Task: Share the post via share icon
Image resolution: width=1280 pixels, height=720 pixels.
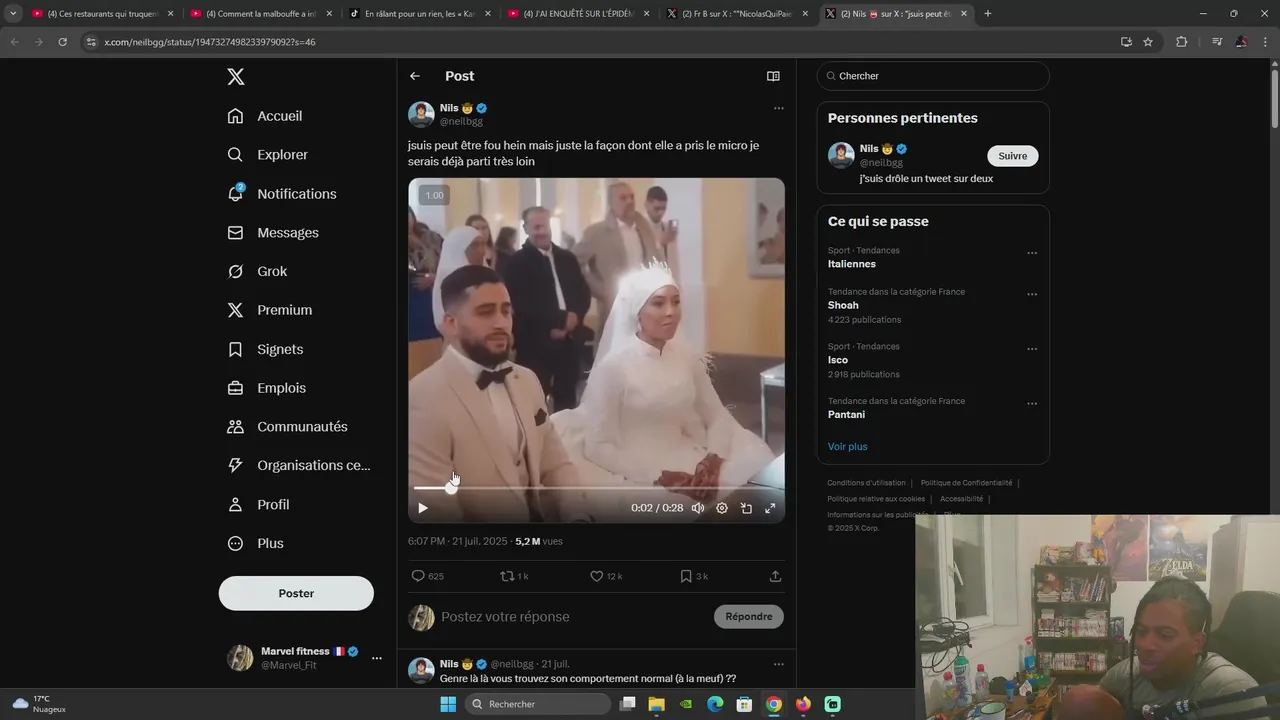Action: pyautogui.click(x=775, y=576)
